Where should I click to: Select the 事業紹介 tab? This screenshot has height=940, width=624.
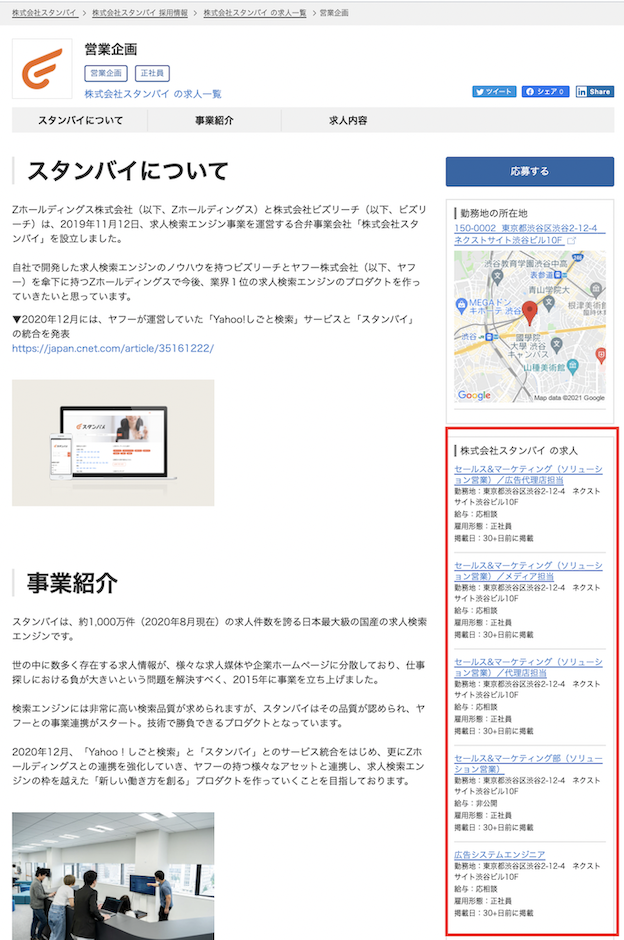pyautogui.click(x=214, y=120)
